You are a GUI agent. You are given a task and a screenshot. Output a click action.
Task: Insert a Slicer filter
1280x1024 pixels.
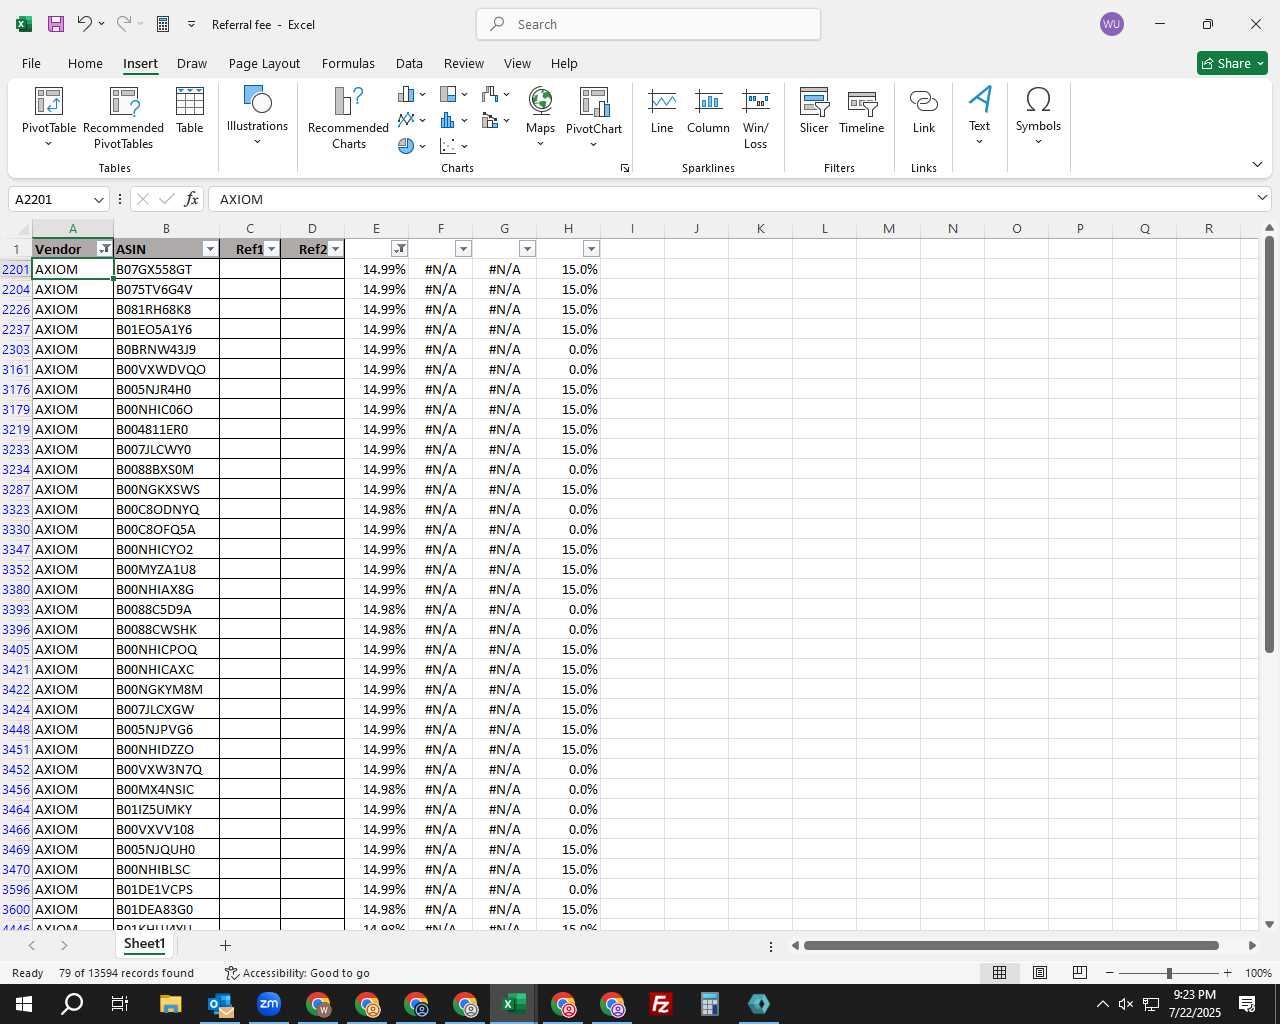(814, 112)
